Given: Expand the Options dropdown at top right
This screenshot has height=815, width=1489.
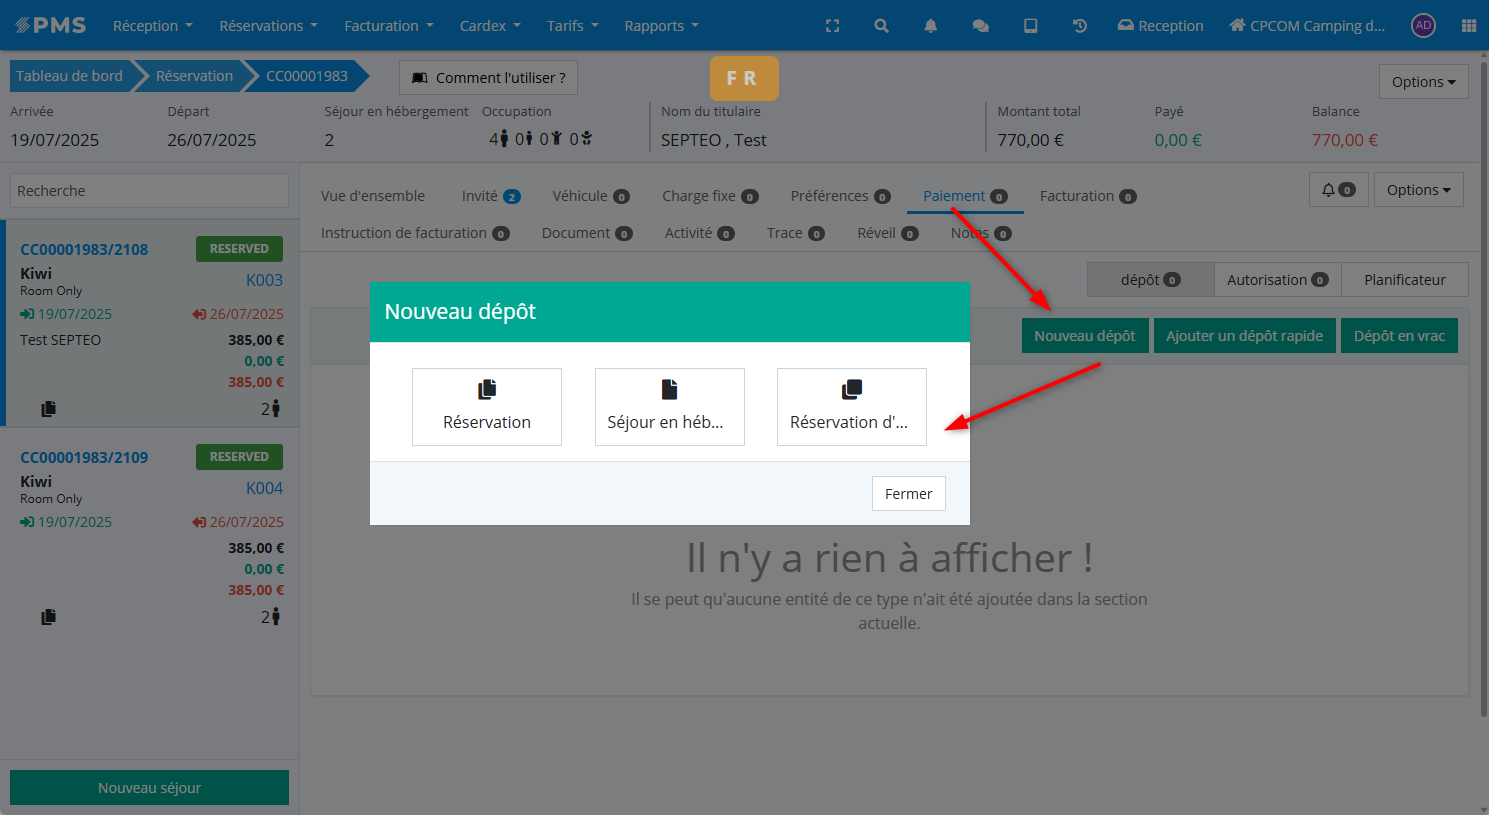Looking at the screenshot, I should (1423, 82).
